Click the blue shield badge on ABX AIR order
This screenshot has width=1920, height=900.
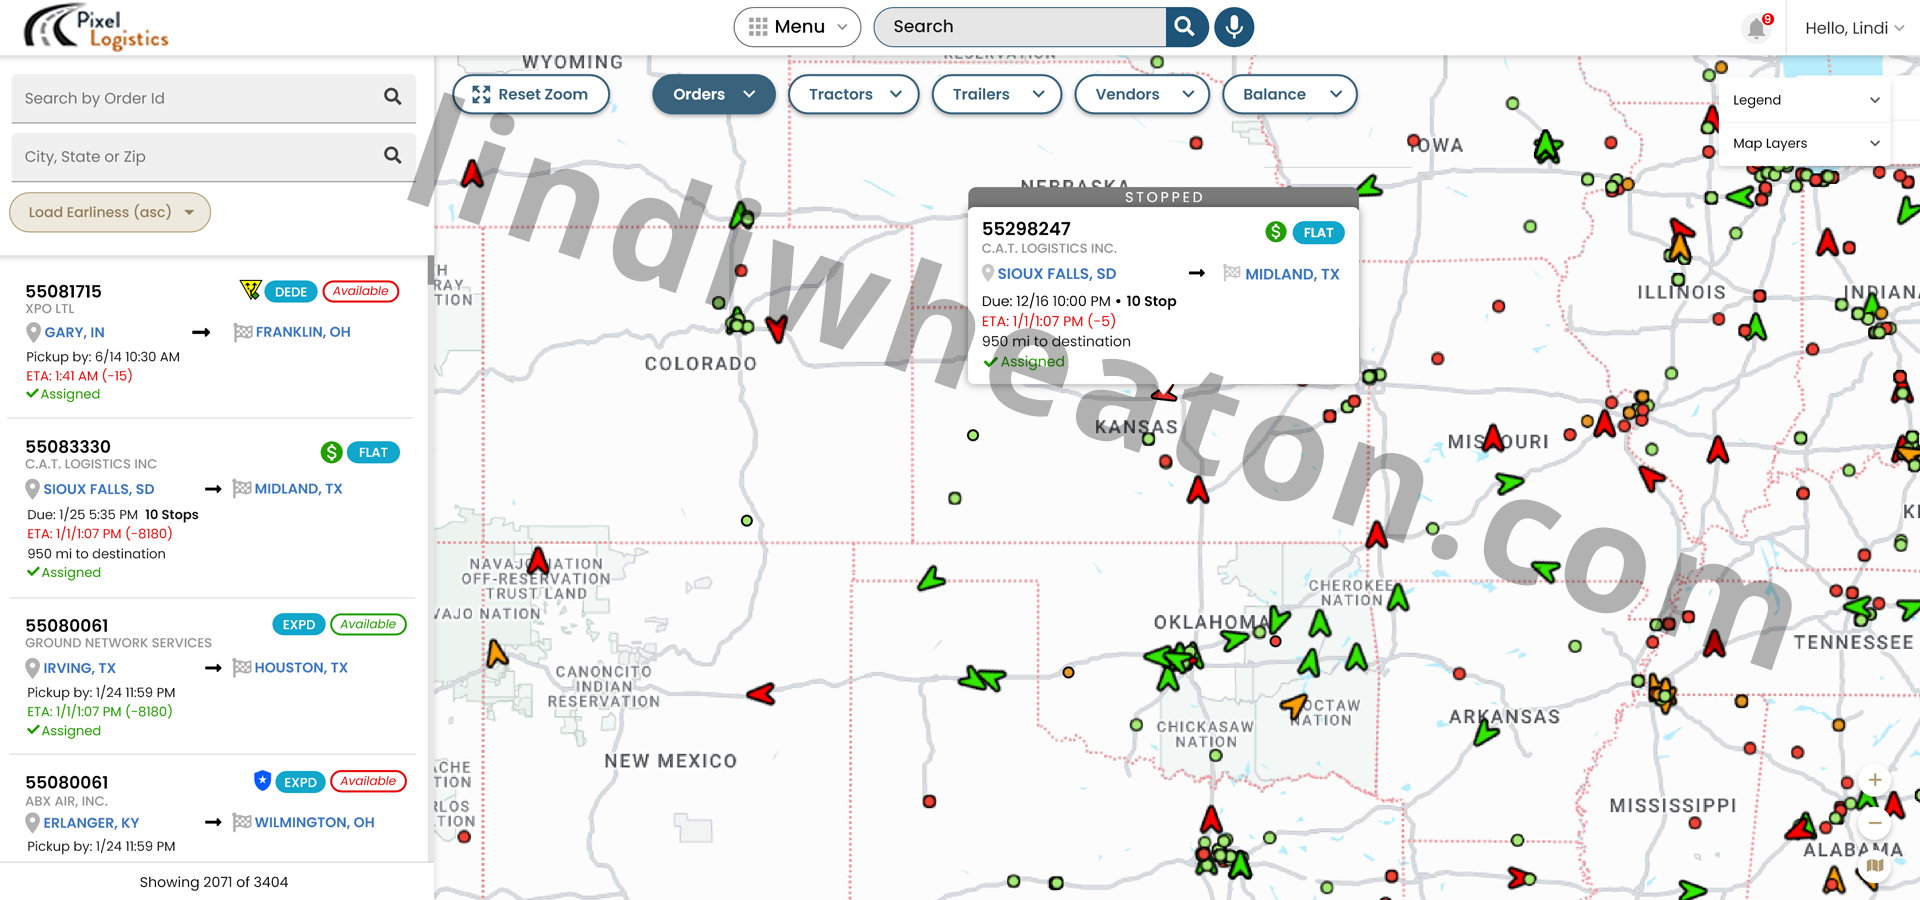262,781
